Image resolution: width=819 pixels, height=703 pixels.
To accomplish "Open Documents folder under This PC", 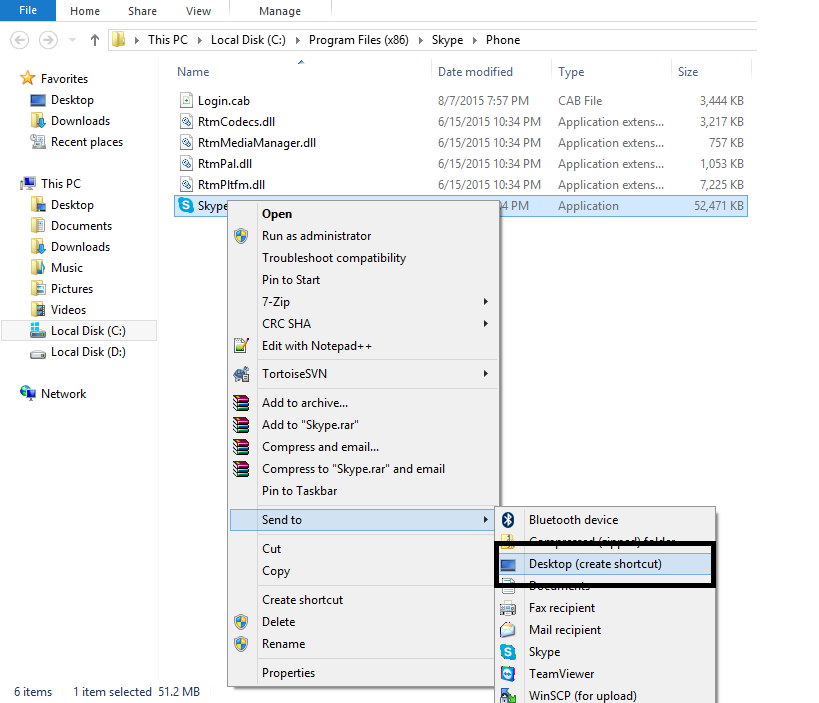I will pyautogui.click(x=81, y=226).
